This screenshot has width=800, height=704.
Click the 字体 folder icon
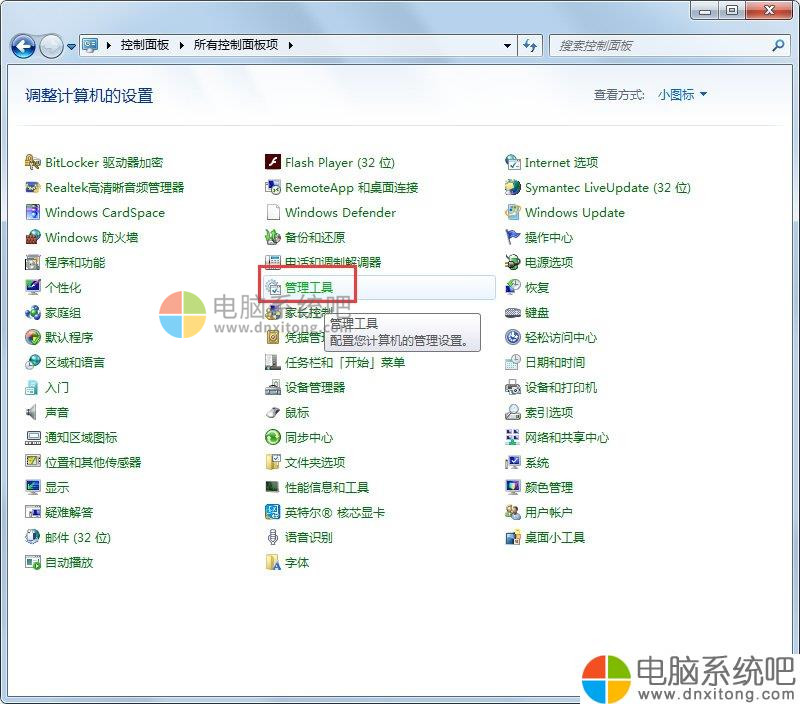point(273,563)
